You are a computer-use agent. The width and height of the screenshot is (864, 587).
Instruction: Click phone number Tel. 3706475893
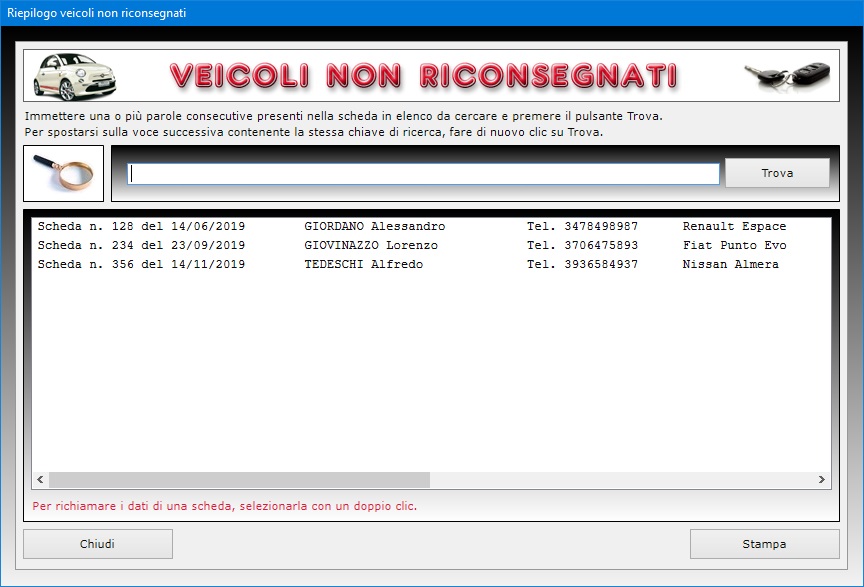(582, 245)
